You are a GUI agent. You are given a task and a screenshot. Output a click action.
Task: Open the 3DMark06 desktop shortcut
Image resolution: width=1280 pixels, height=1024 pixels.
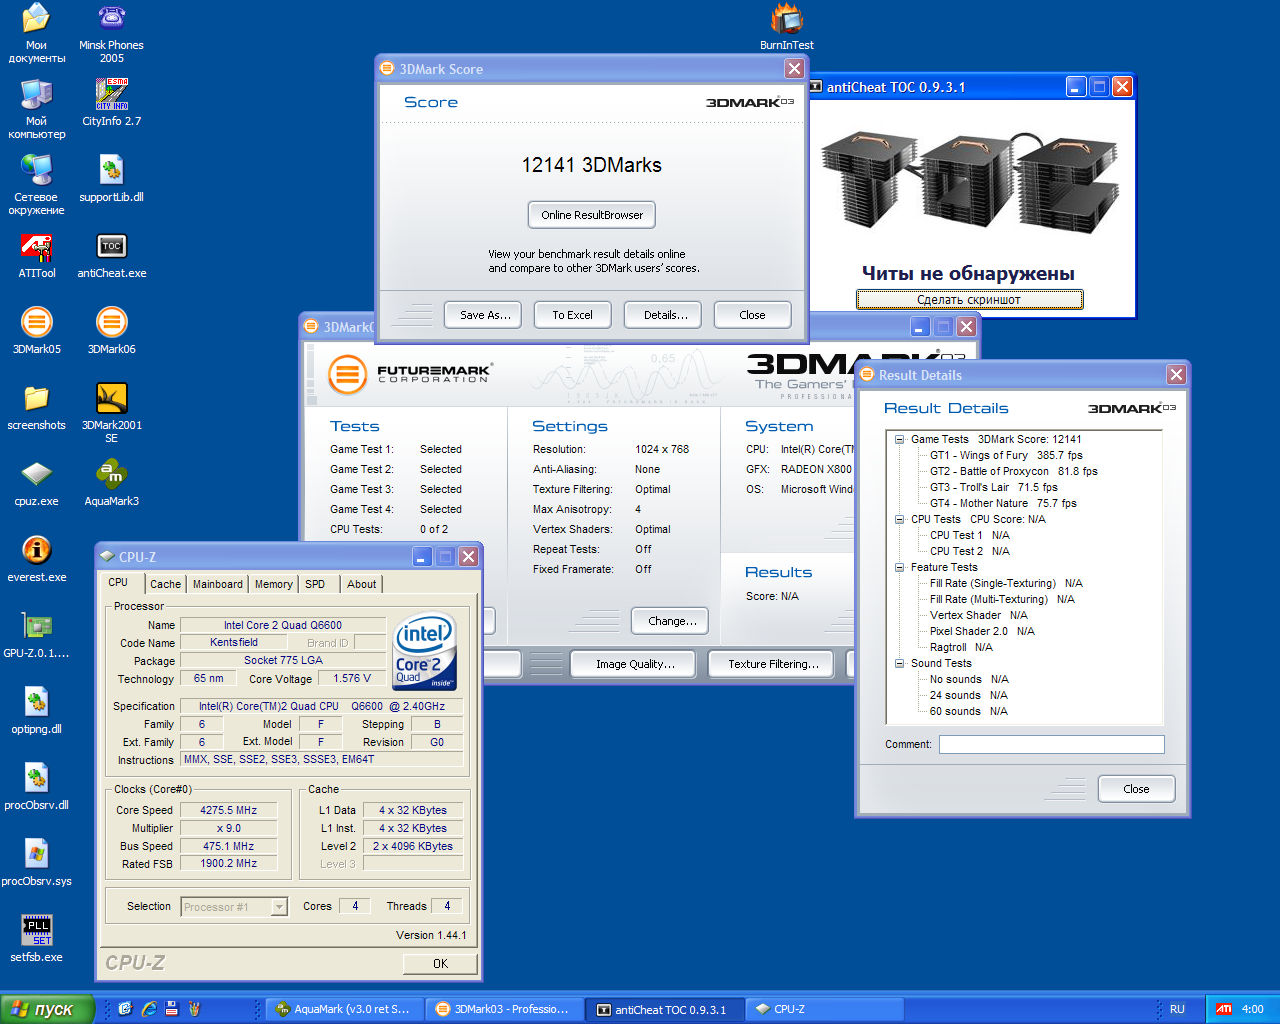point(111,330)
